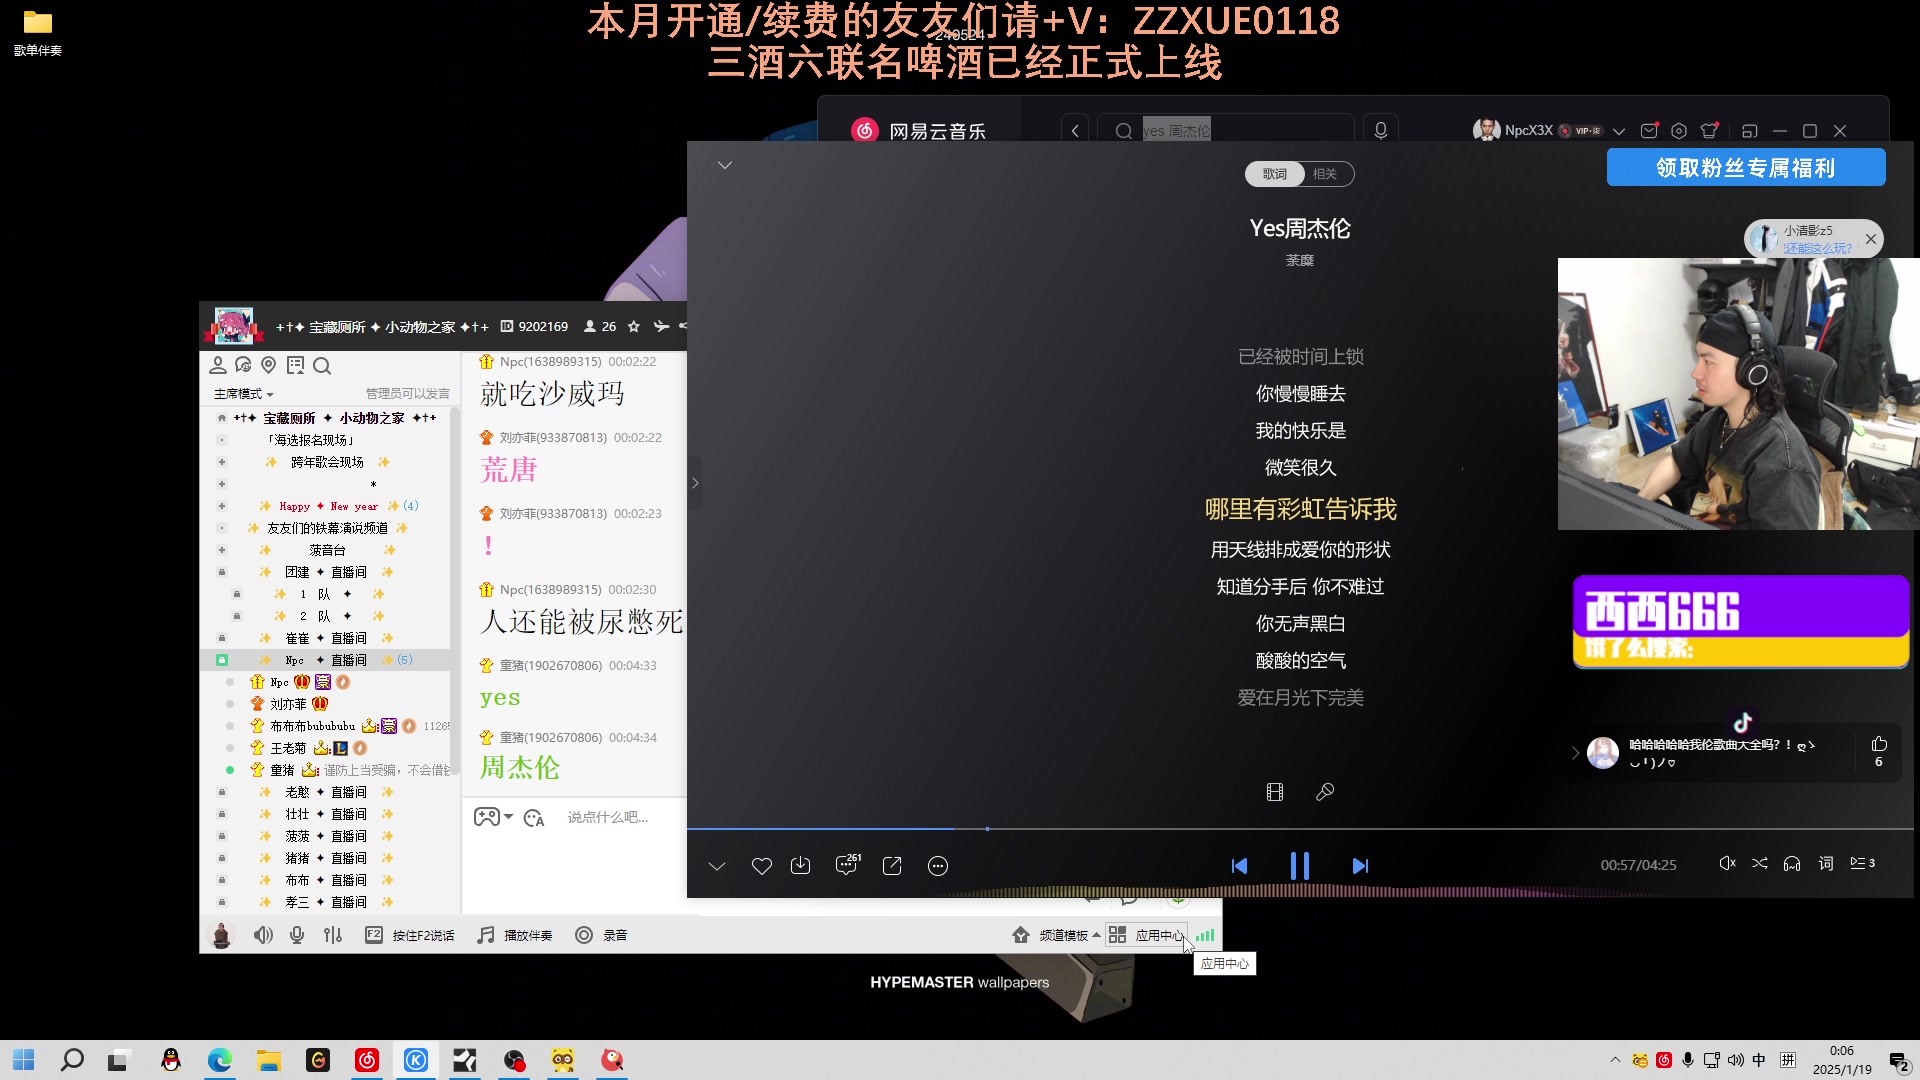
Task: Open the location pin icon in YY
Action: coord(268,365)
